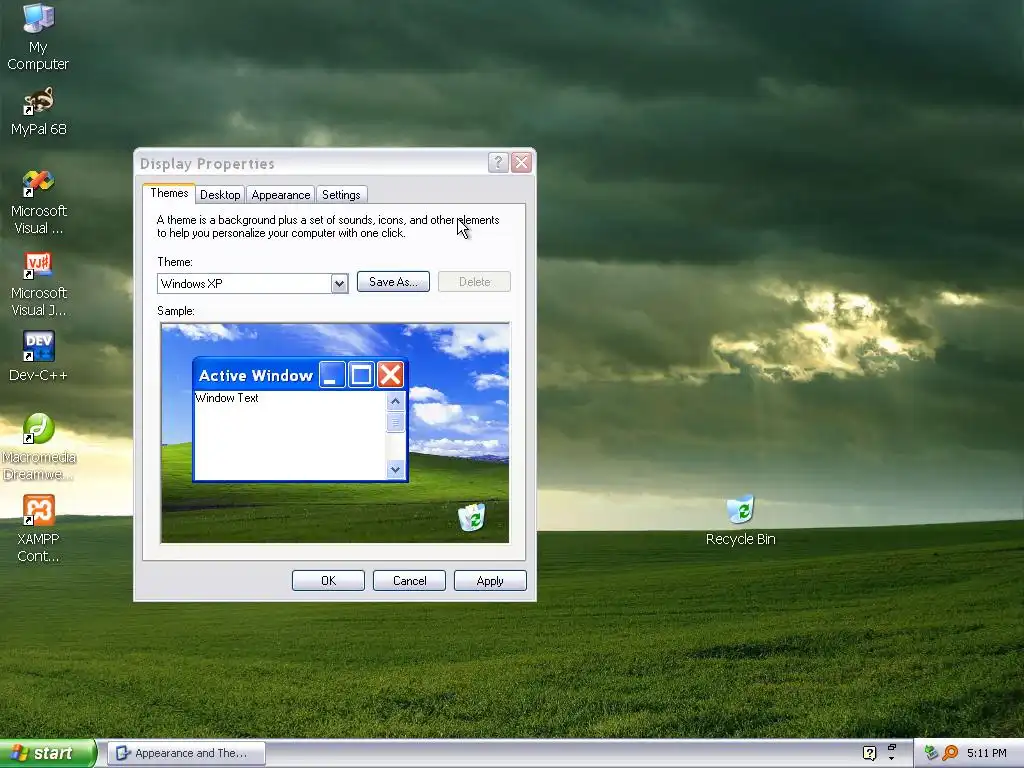Click the Windows XP theme combo box
Image resolution: width=1024 pixels, height=768 pixels.
[253, 283]
